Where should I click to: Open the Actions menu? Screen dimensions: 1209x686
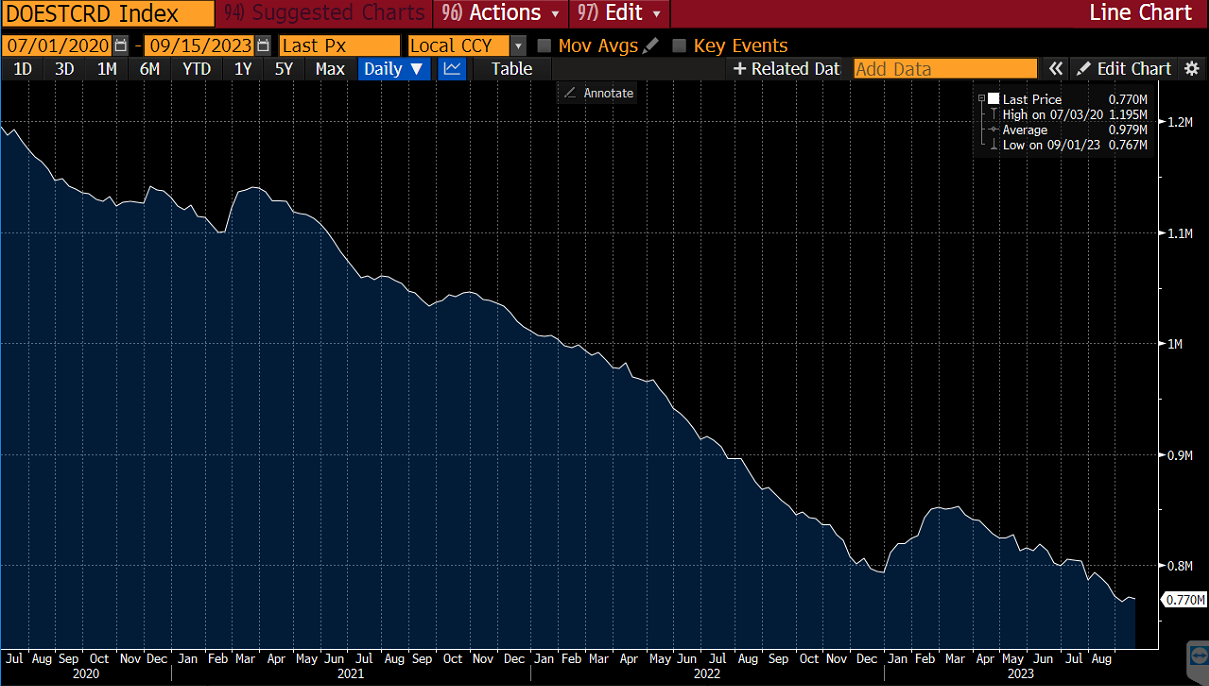(503, 14)
